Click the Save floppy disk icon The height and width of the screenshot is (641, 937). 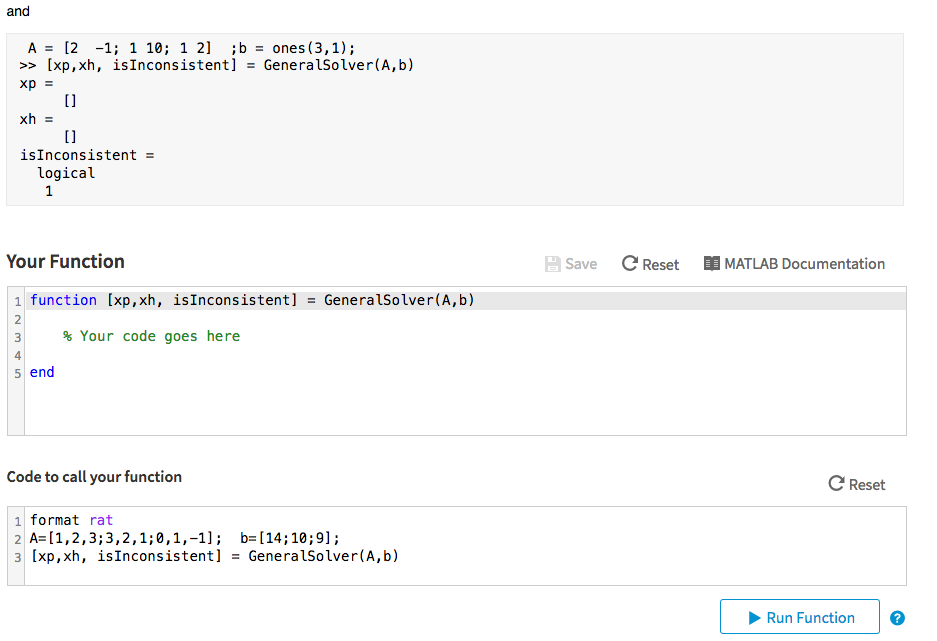point(553,264)
